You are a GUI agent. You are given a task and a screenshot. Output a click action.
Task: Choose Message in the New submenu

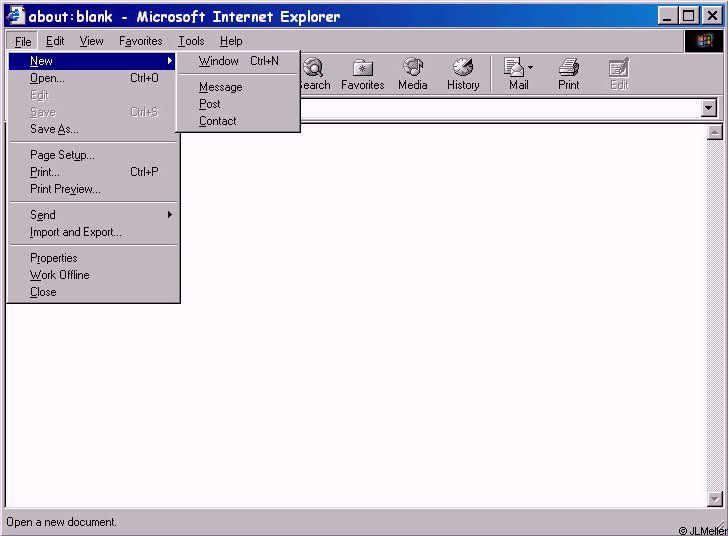238,87
